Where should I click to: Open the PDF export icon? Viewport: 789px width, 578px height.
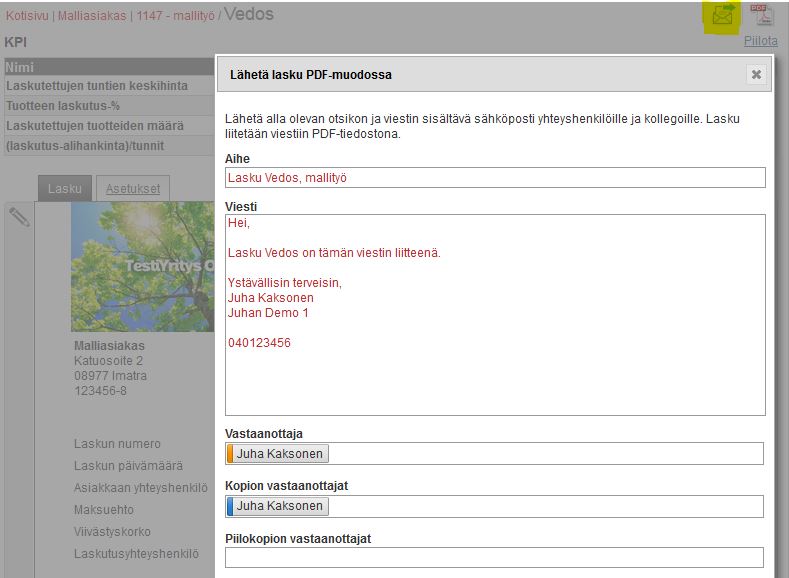(761, 15)
